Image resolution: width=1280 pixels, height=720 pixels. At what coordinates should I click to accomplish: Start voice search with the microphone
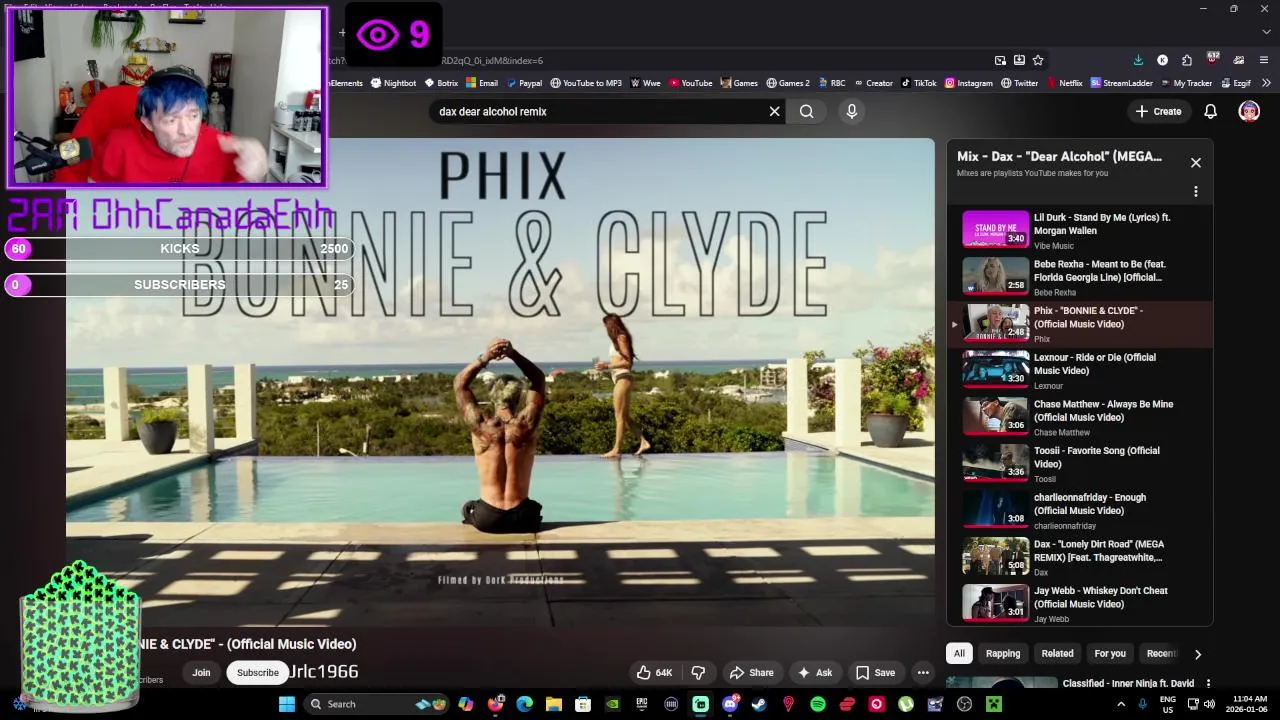(852, 111)
